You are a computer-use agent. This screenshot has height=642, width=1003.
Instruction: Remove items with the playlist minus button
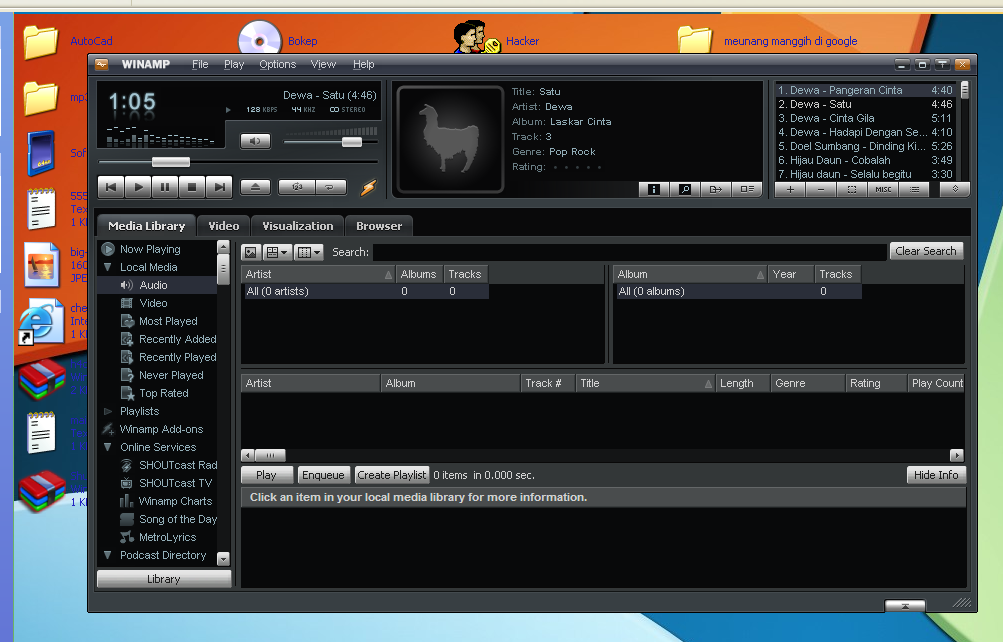(821, 189)
